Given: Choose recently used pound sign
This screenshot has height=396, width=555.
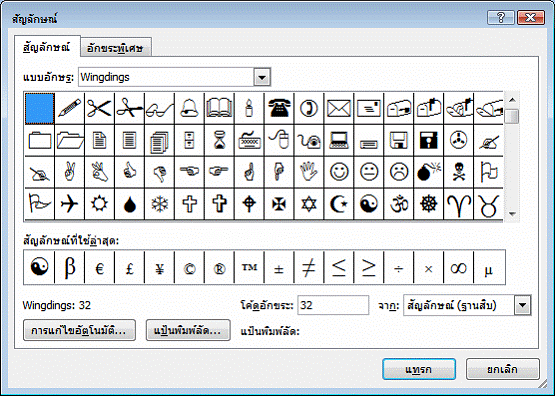Looking at the screenshot, I should point(129,267).
